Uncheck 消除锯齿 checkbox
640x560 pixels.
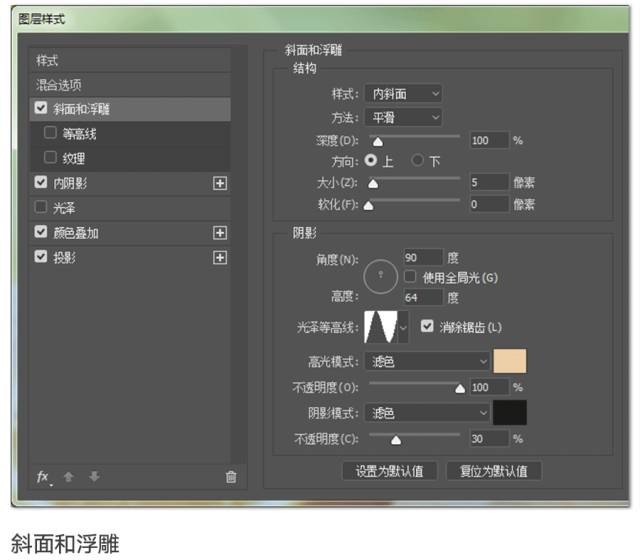tap(427, 326)
